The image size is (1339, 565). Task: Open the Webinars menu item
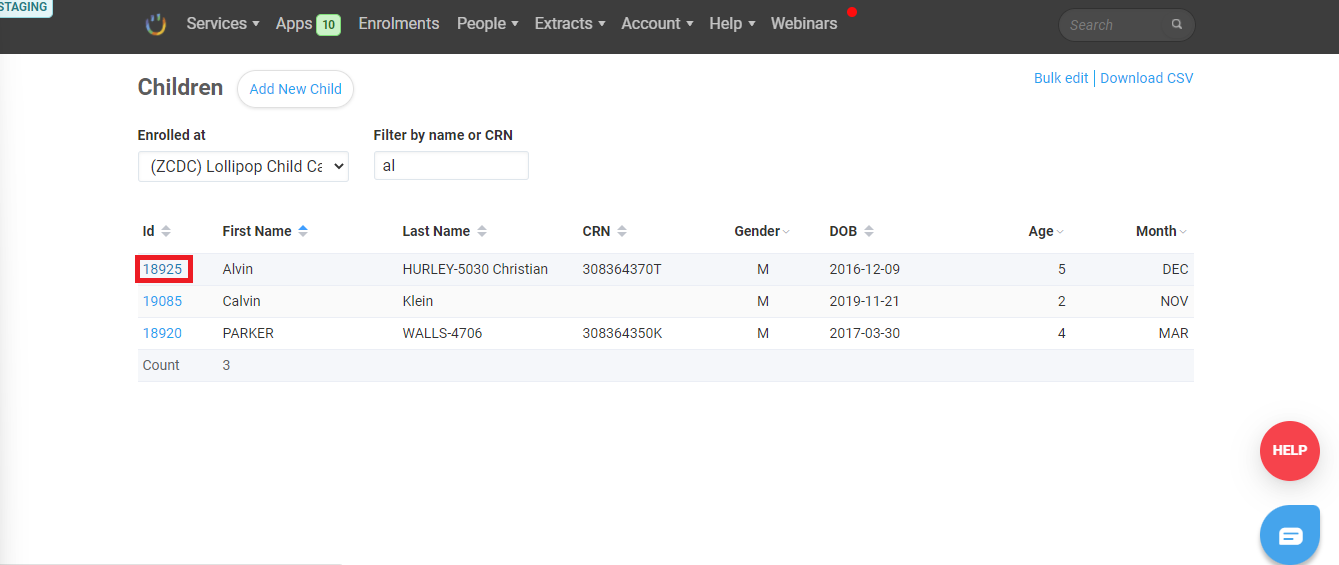pyautogui.click(x=804, y=23)
